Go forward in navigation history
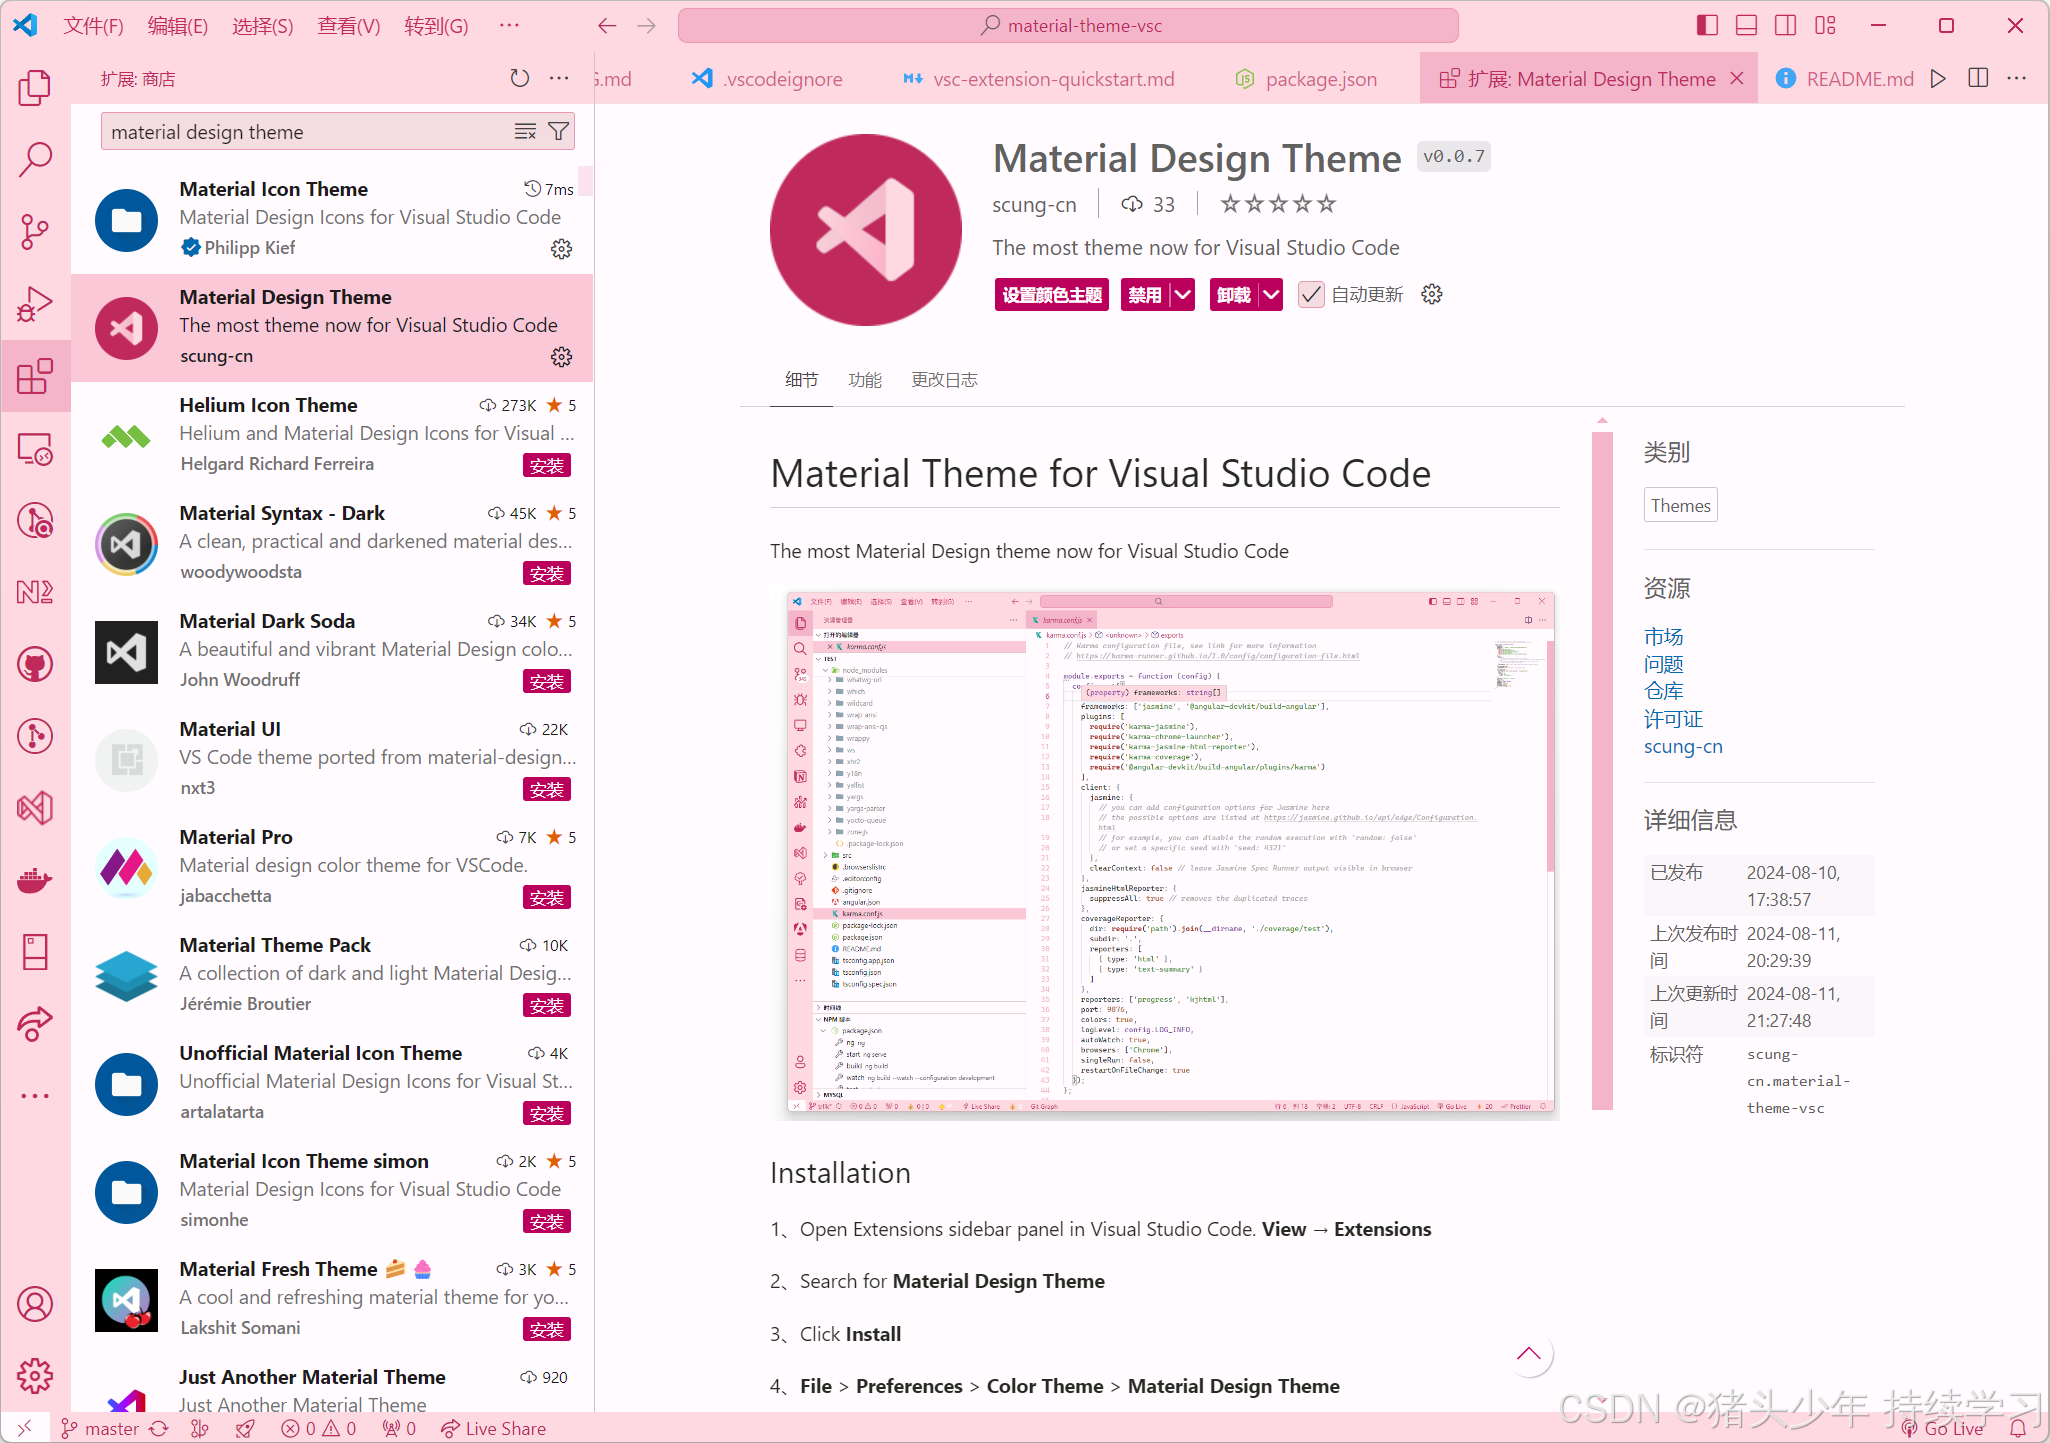The height and width of the screenshot is (1443, 2050). pos(647,26)
